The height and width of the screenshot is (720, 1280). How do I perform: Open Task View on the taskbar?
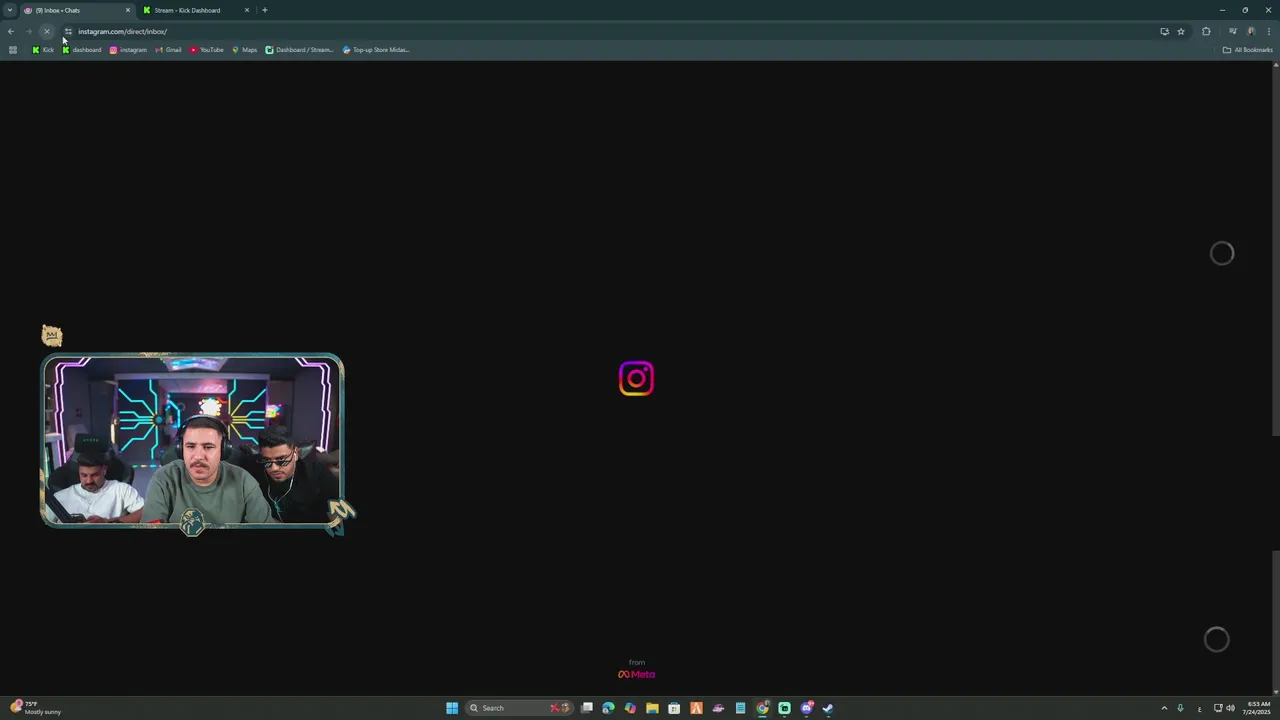(587, 708)
